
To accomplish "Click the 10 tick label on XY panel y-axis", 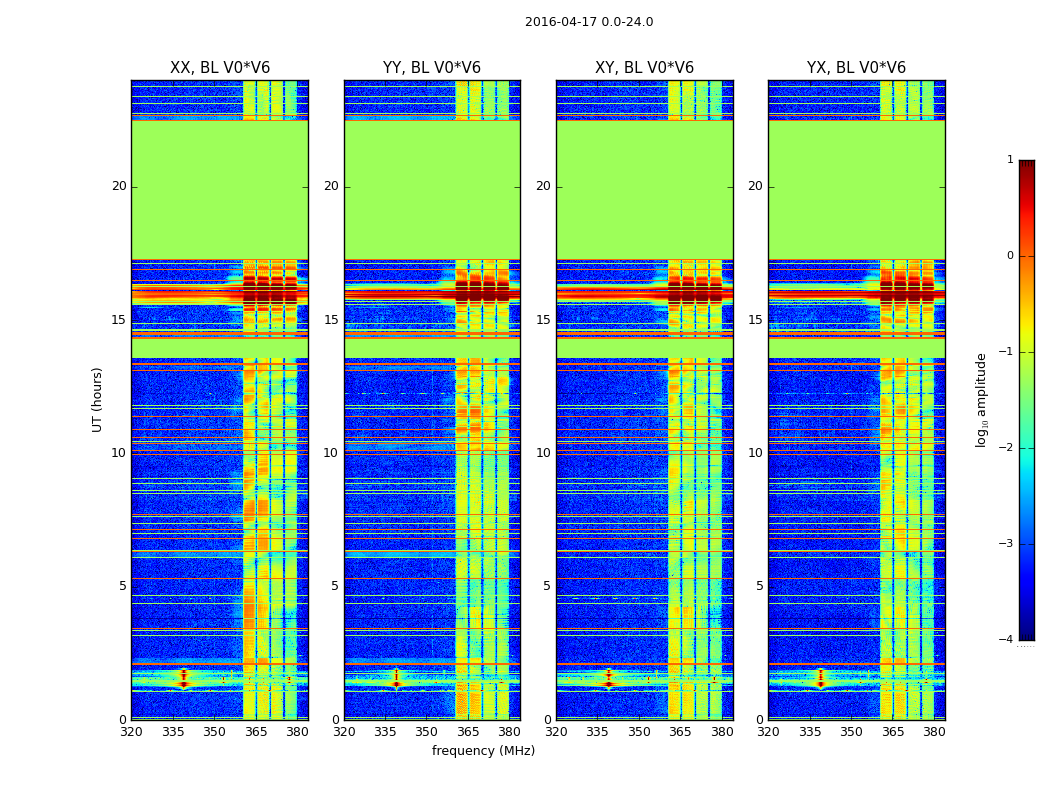I will 543,453.
